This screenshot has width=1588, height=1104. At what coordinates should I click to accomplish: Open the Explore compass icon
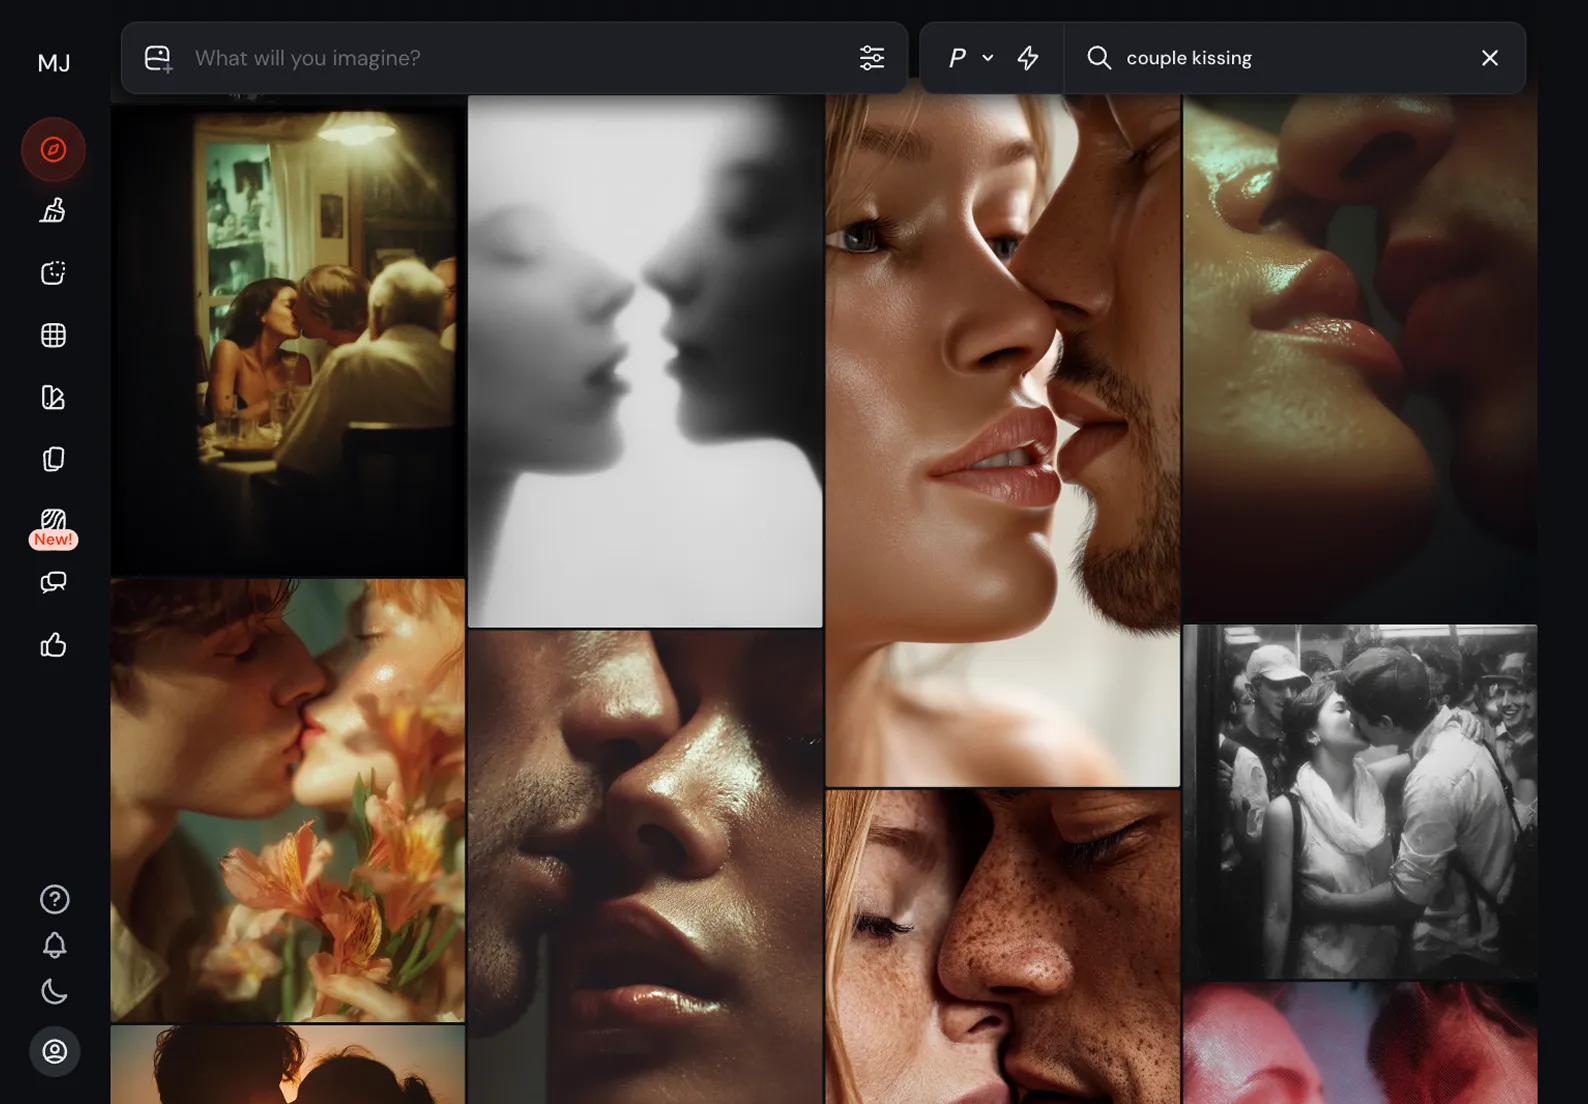(x=54, y=150)
